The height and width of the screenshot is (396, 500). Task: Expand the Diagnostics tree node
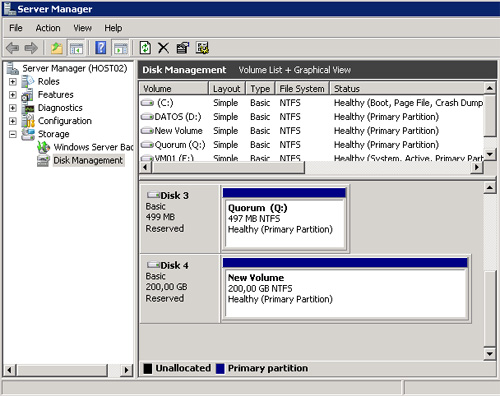[x=13, y=108]
